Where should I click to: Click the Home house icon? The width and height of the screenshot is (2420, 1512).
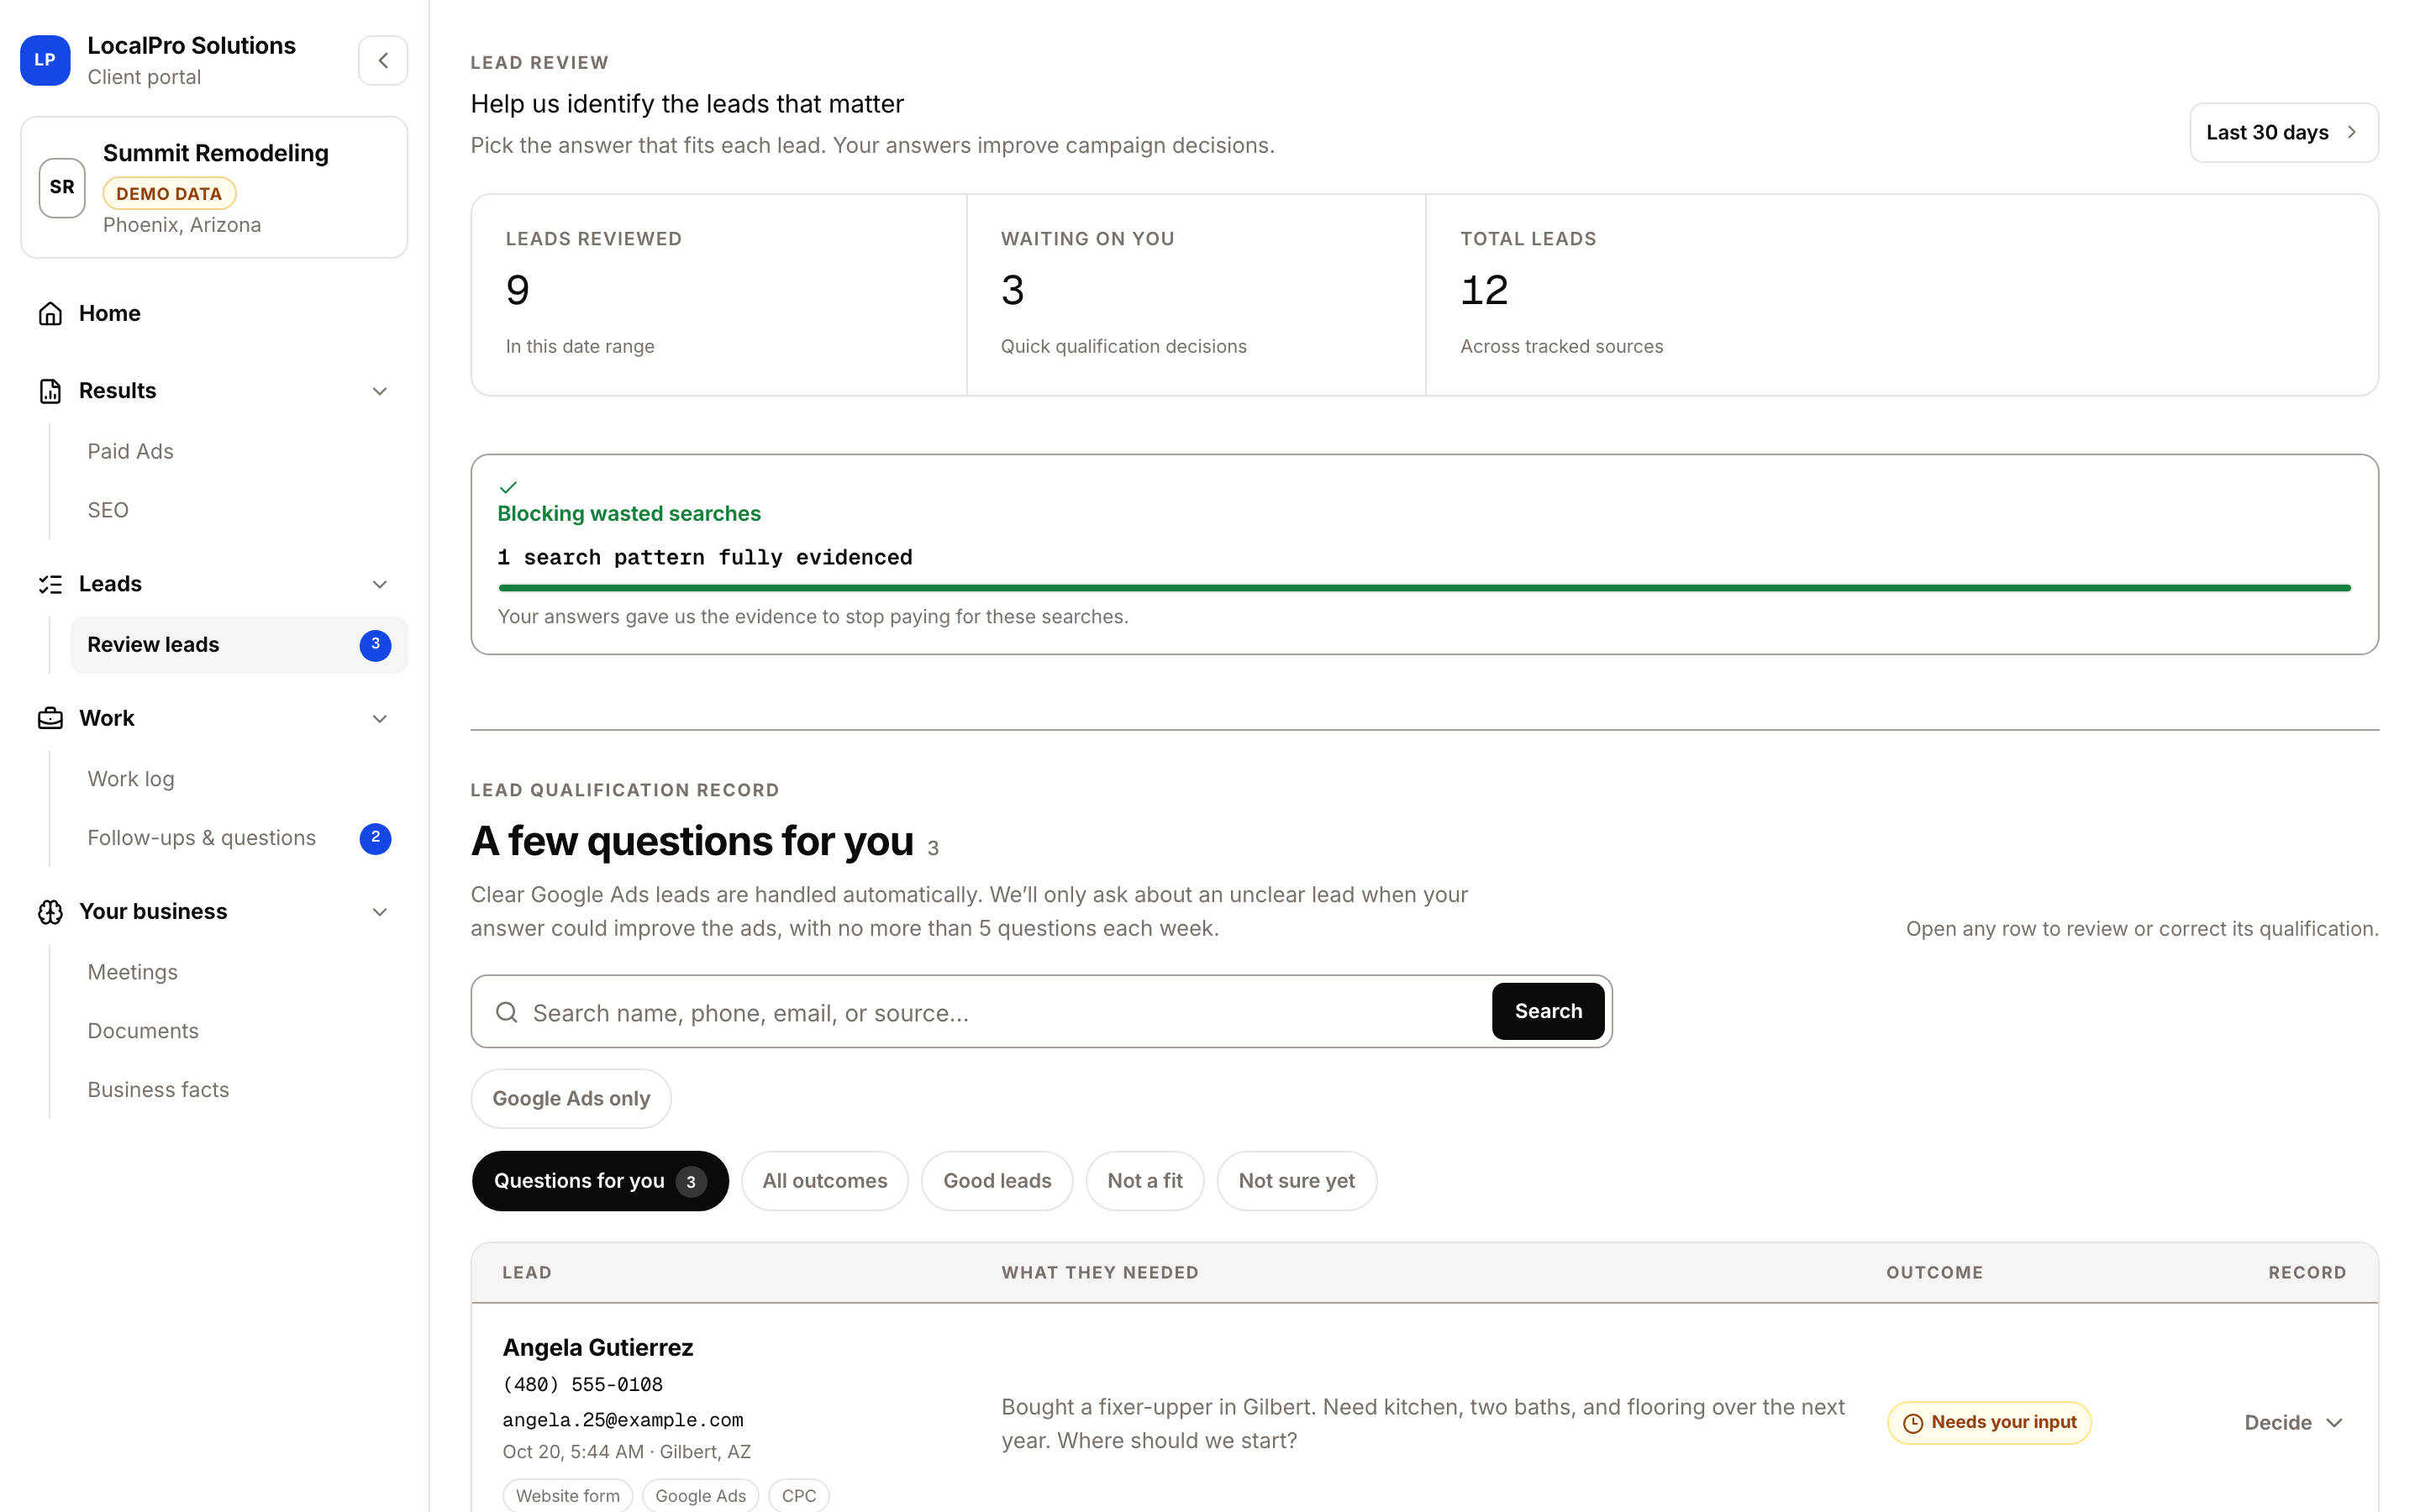(50, 313)
